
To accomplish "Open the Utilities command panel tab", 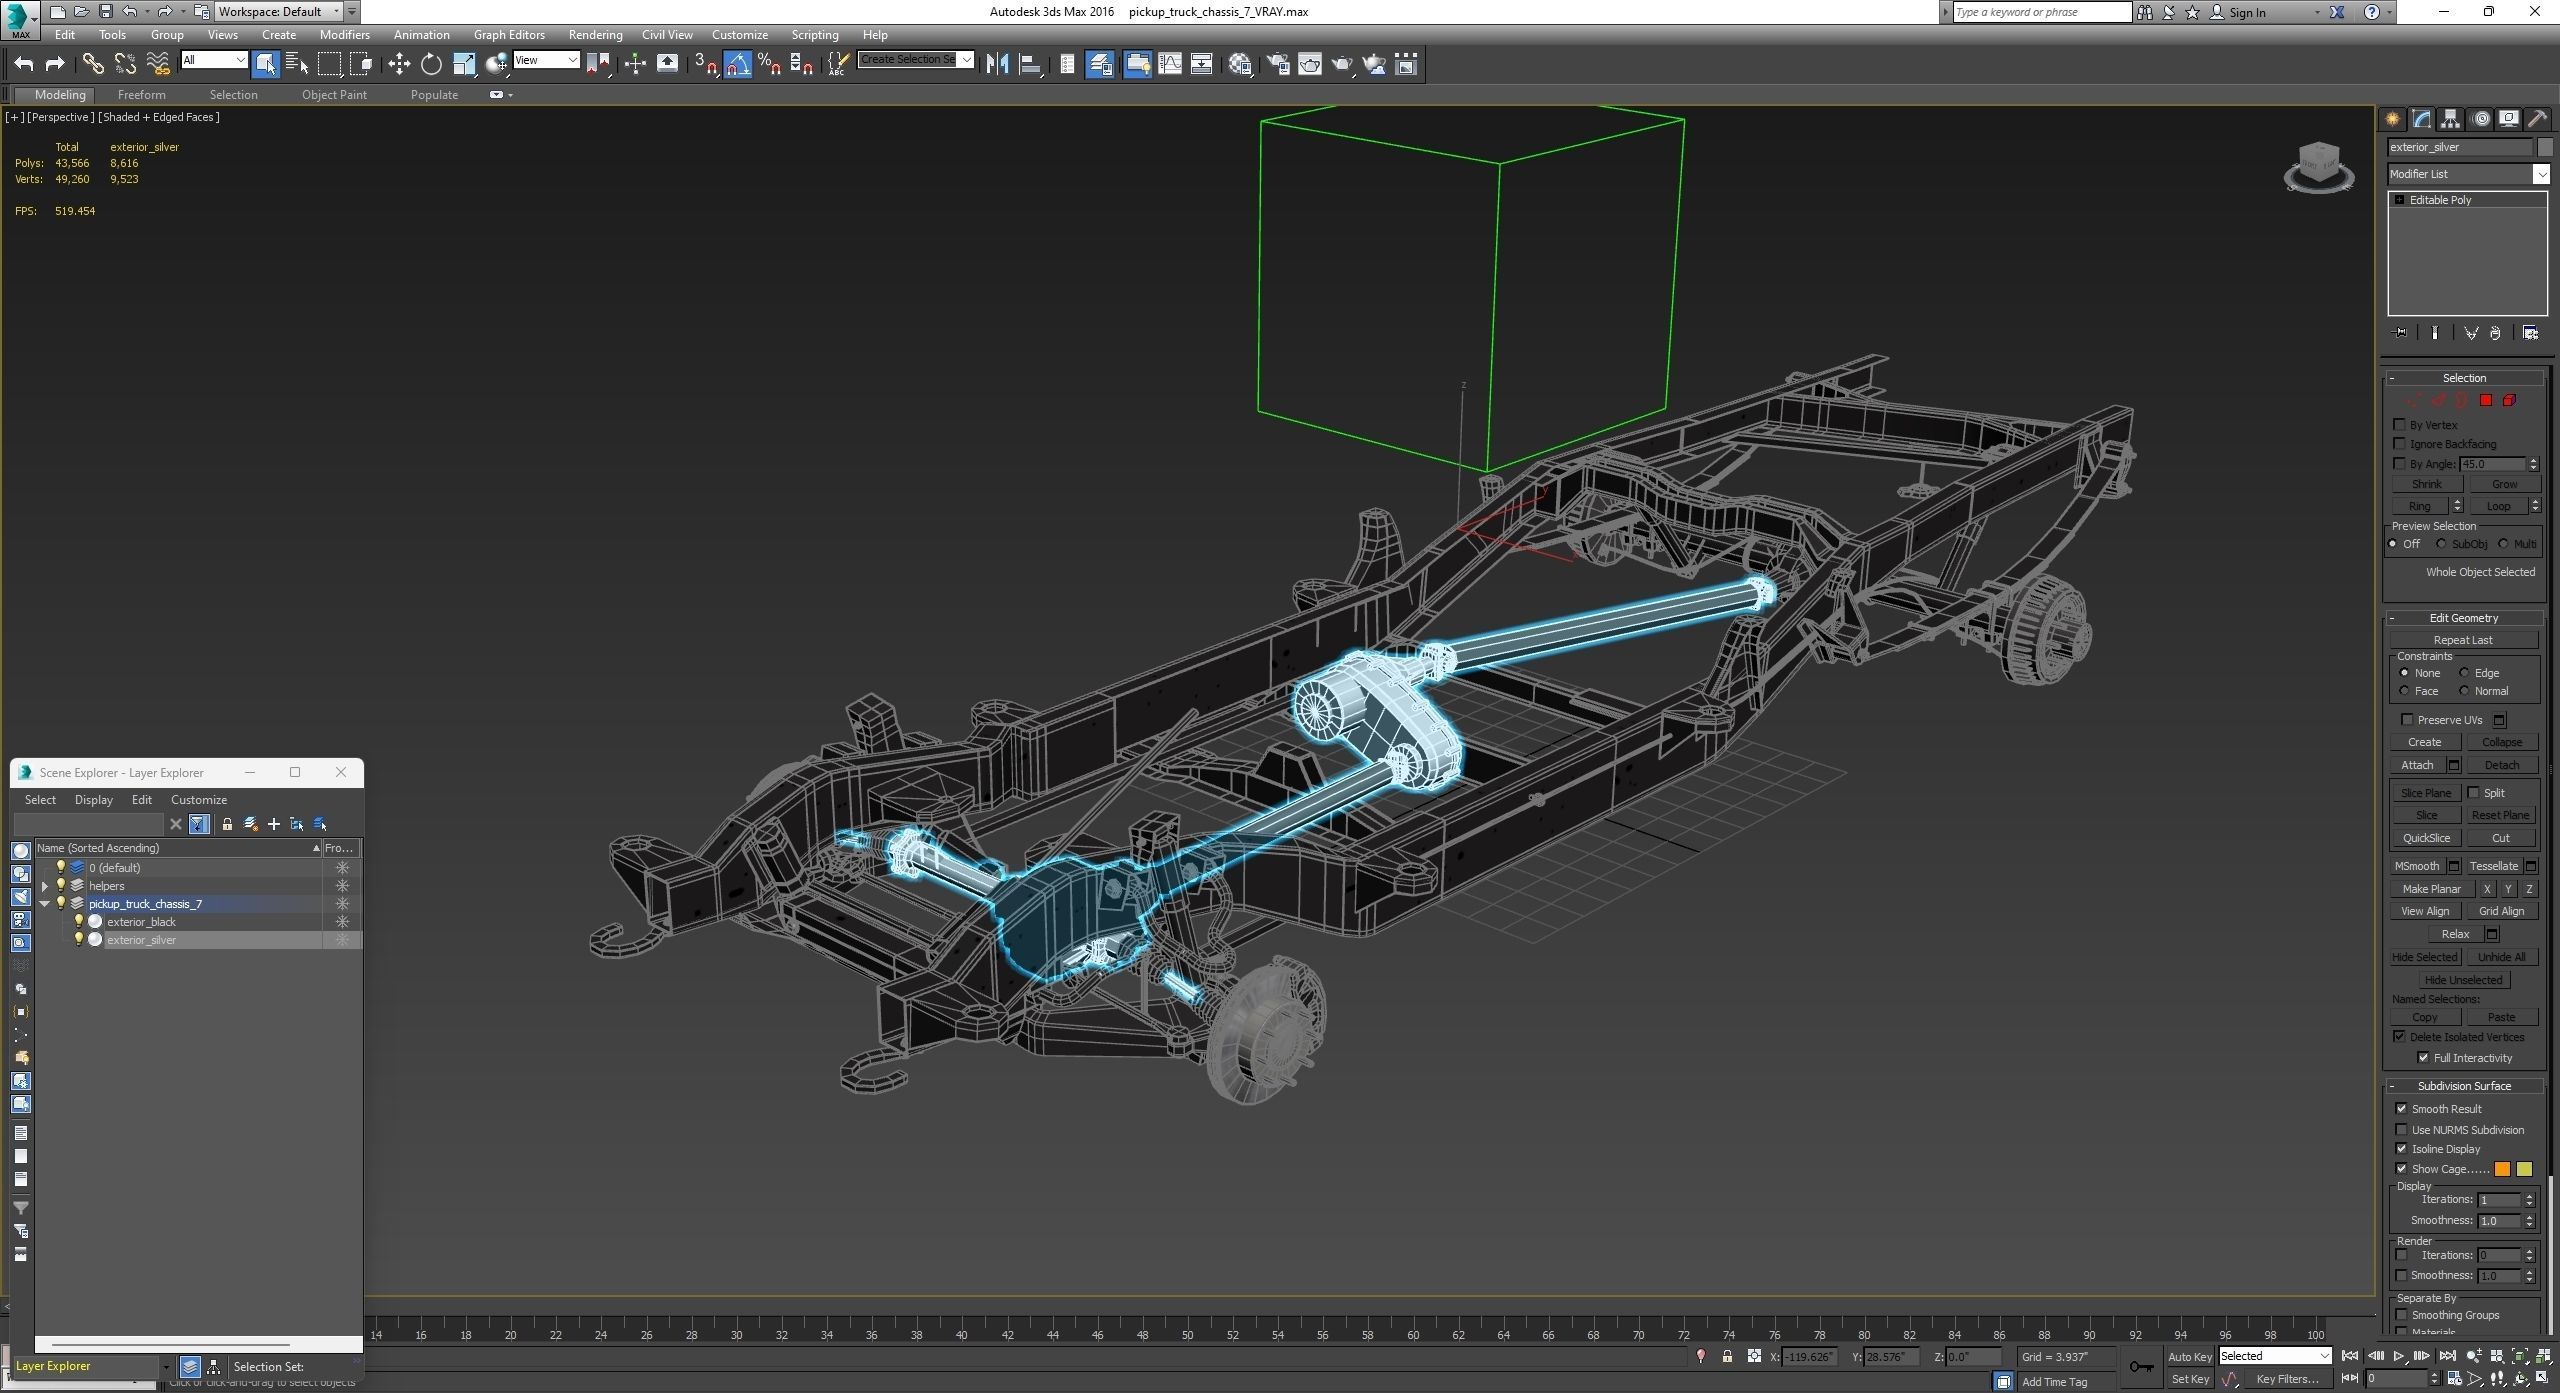I will tap(2537, 119).
